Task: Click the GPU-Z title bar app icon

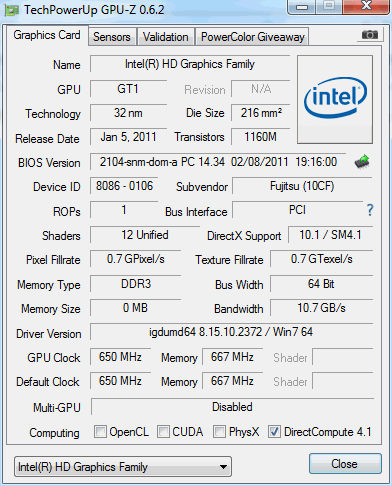Action: (11, 10)
